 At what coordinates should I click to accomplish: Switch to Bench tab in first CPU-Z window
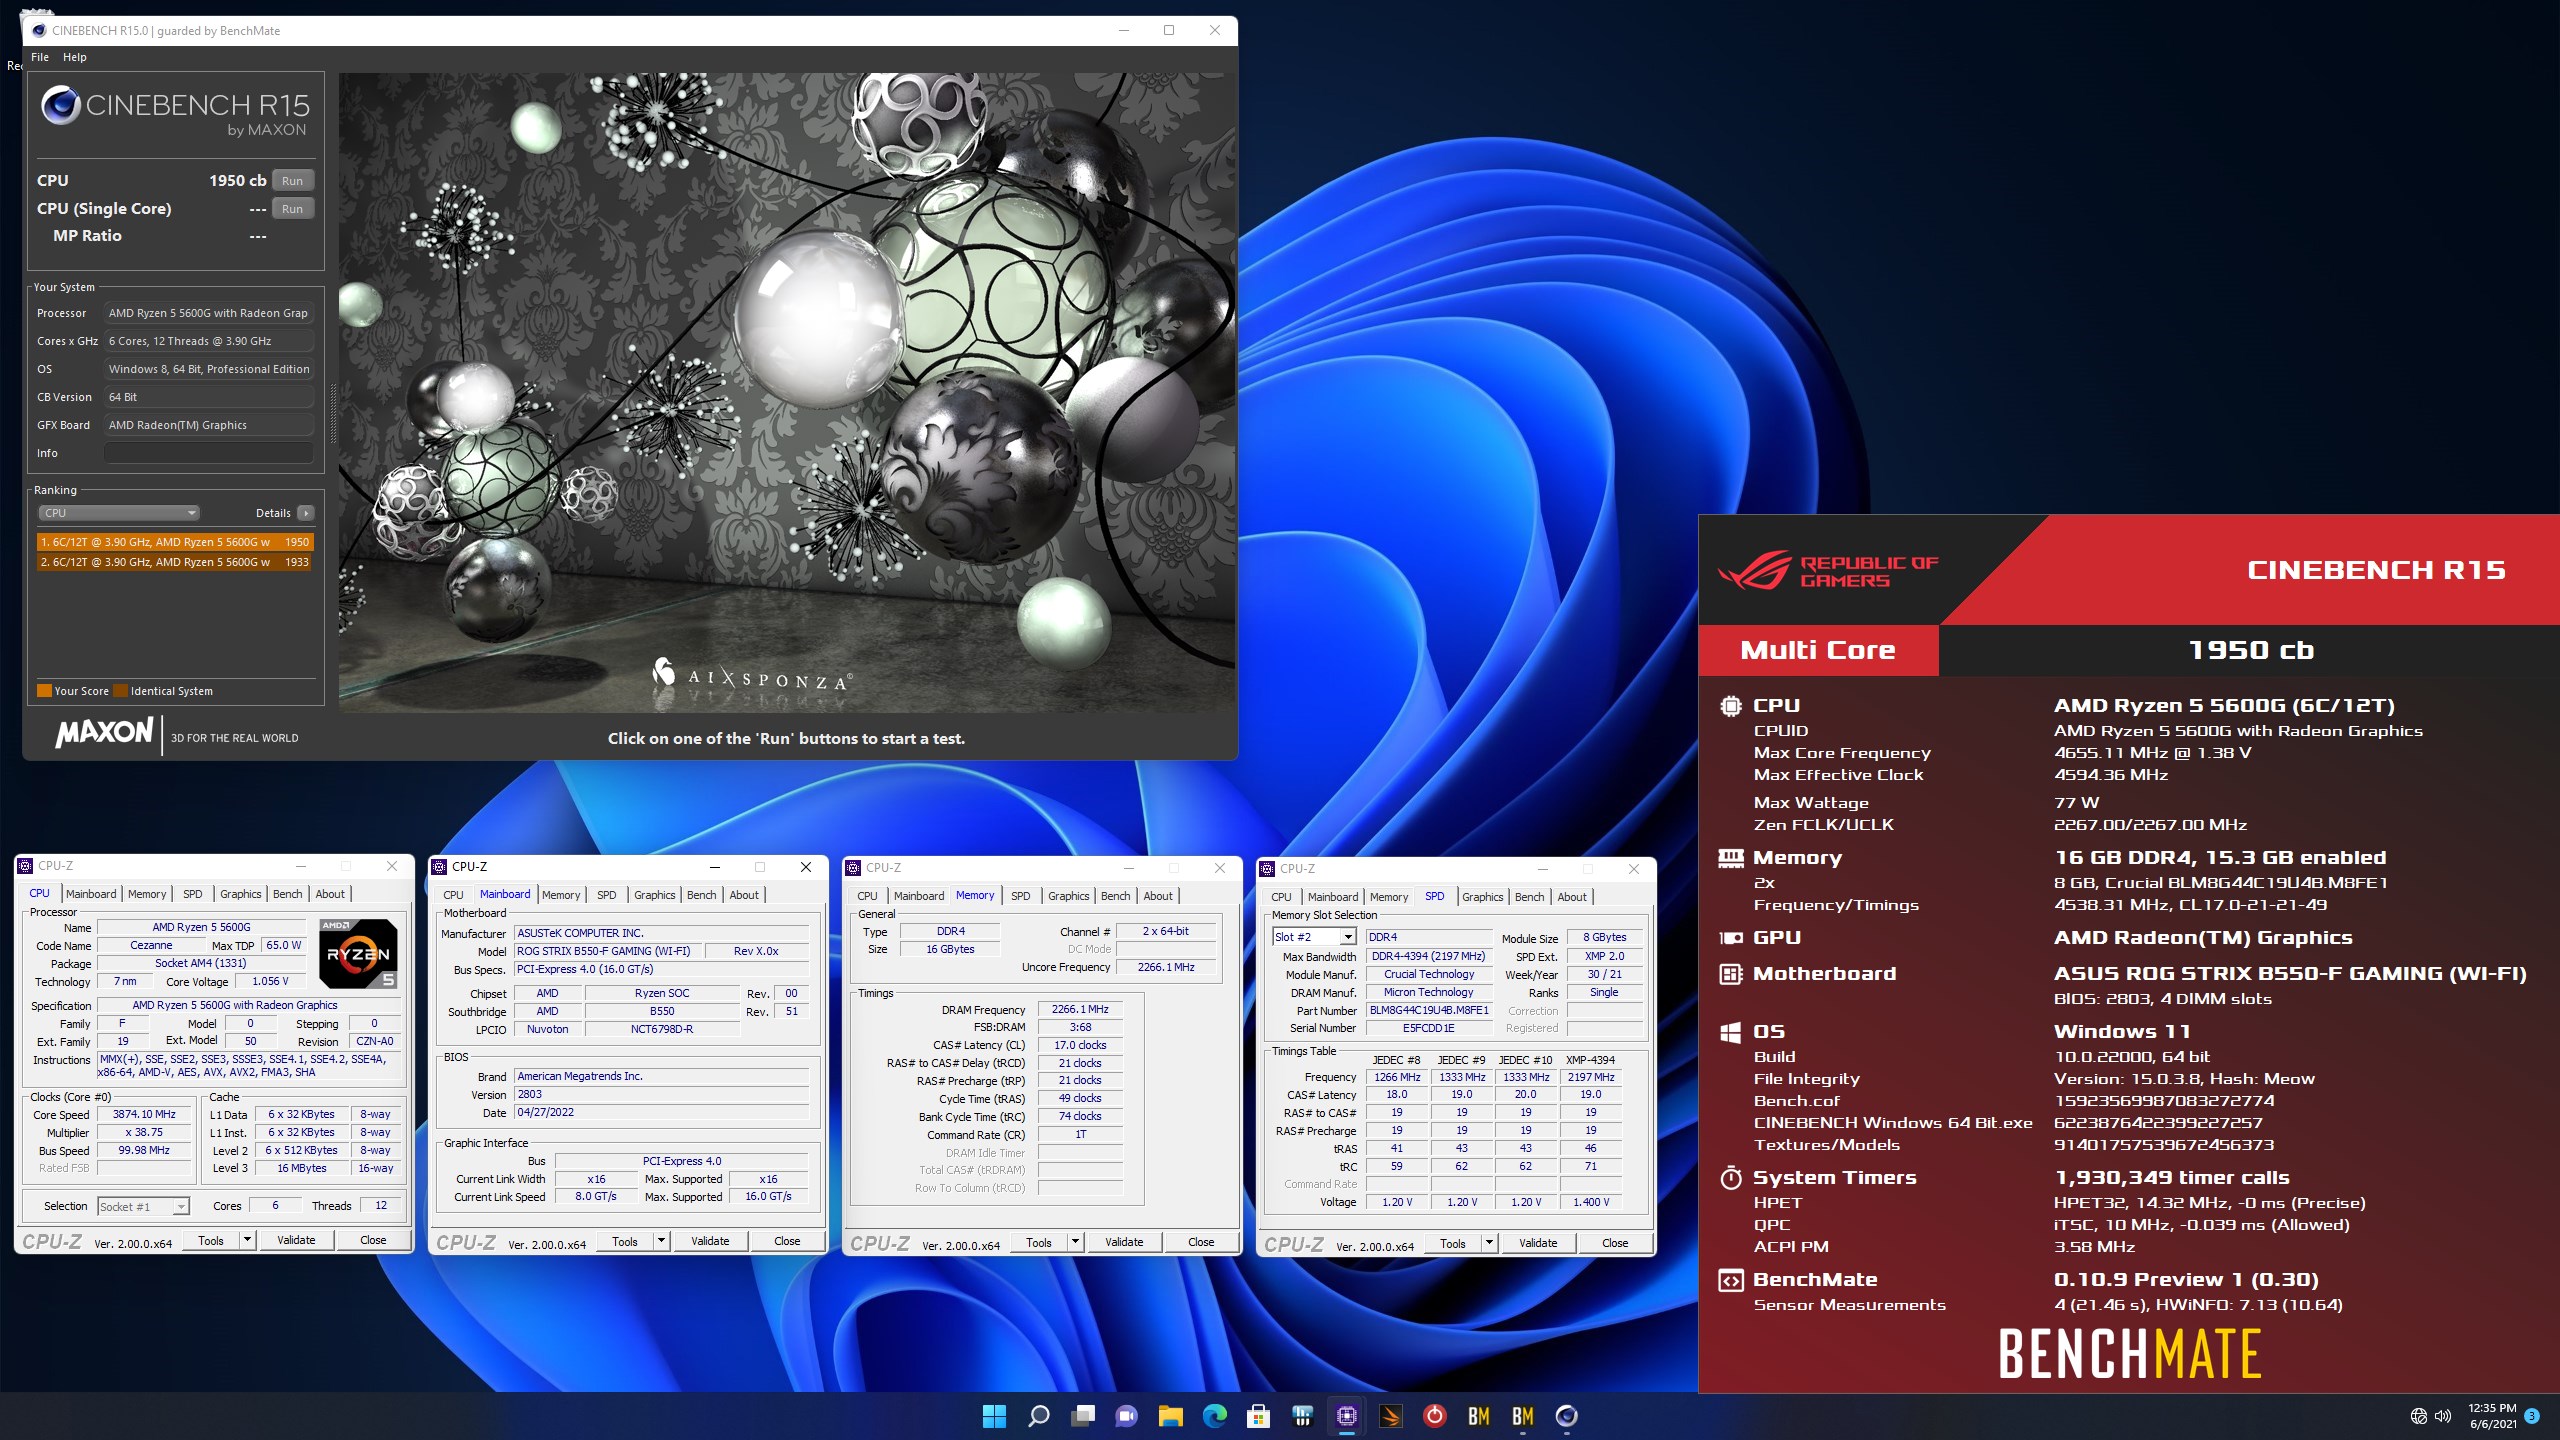(288, 894)
